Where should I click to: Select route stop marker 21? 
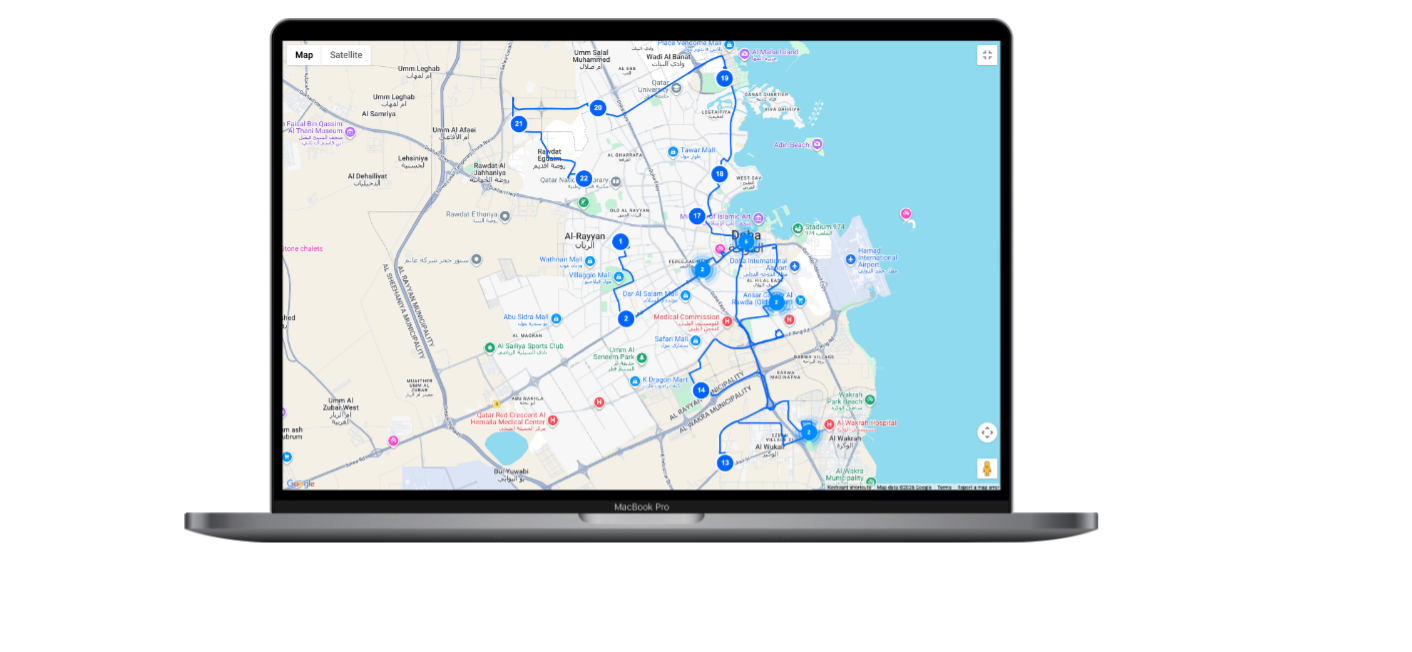coord(519,124)
